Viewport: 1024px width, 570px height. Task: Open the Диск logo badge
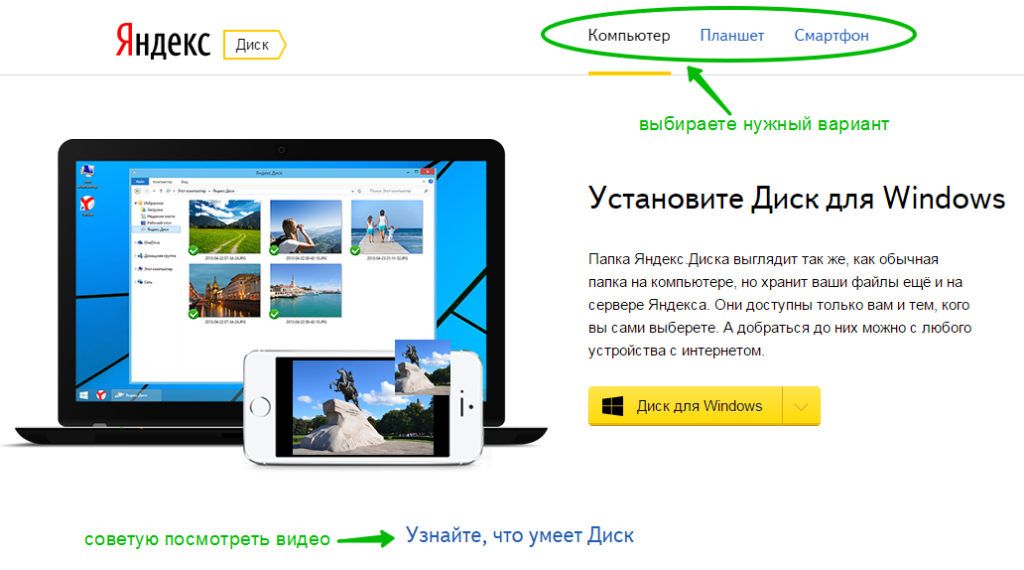click(254, 44)
